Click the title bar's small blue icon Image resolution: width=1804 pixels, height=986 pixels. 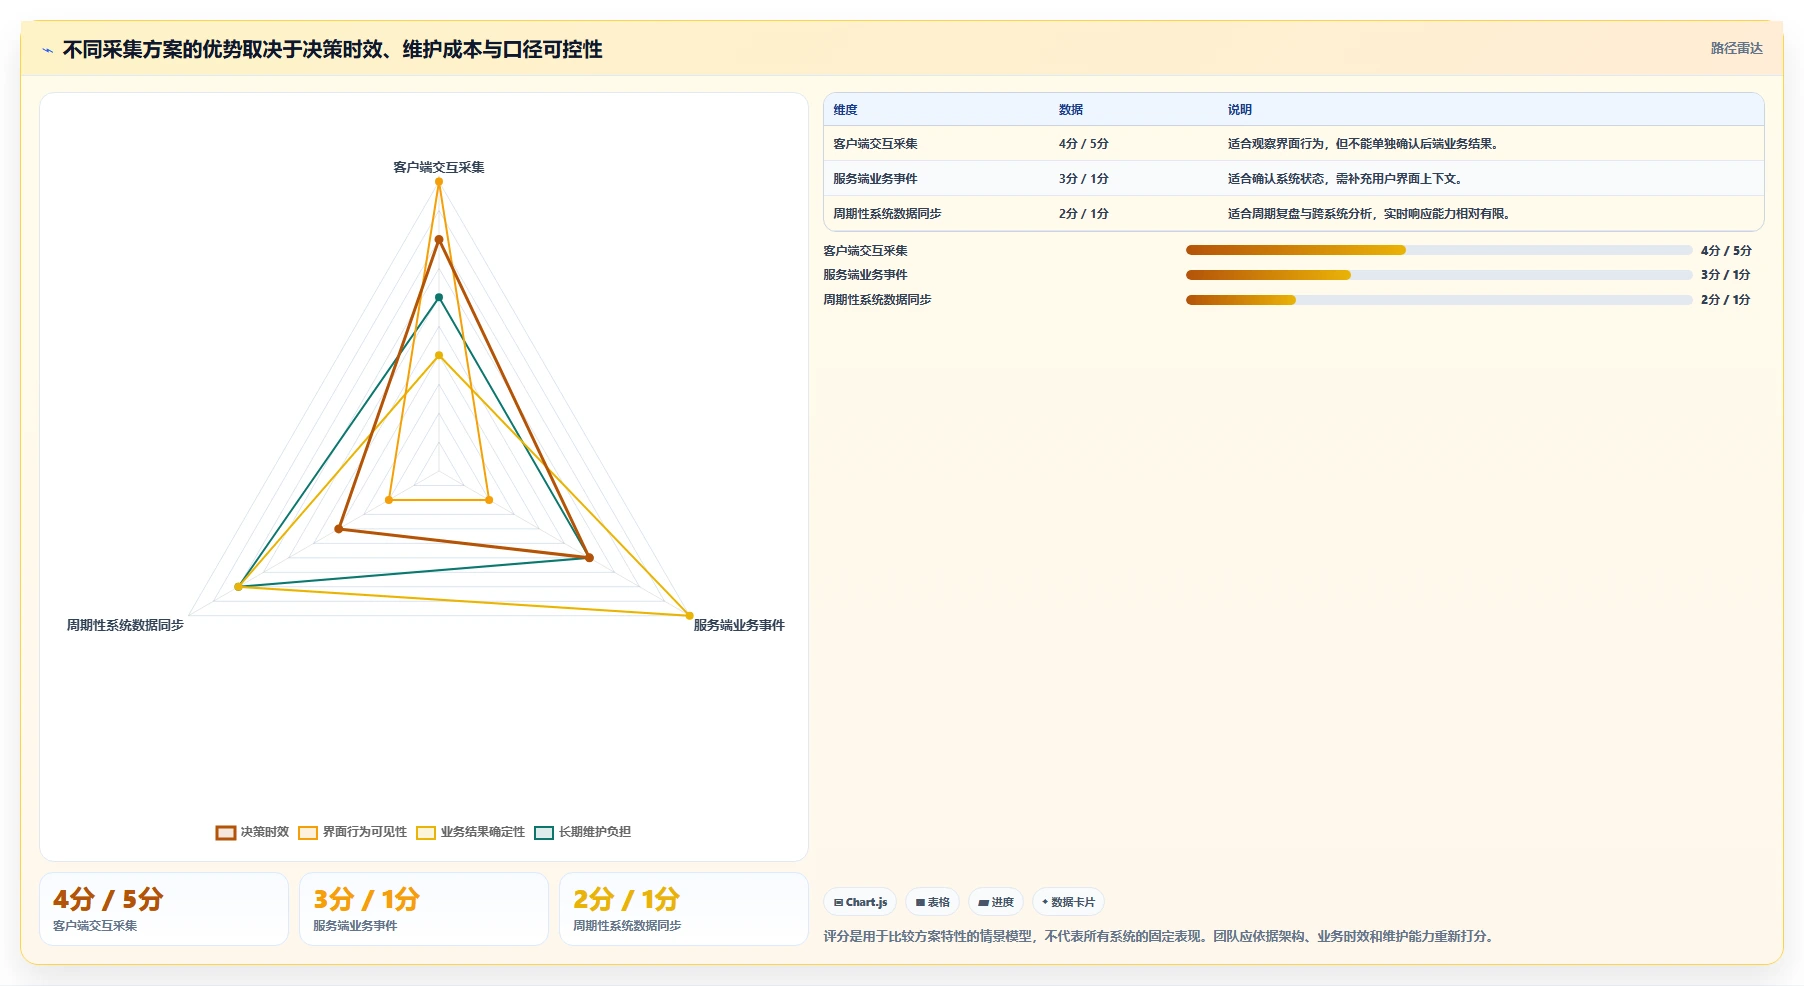click(x=47, y=50)
